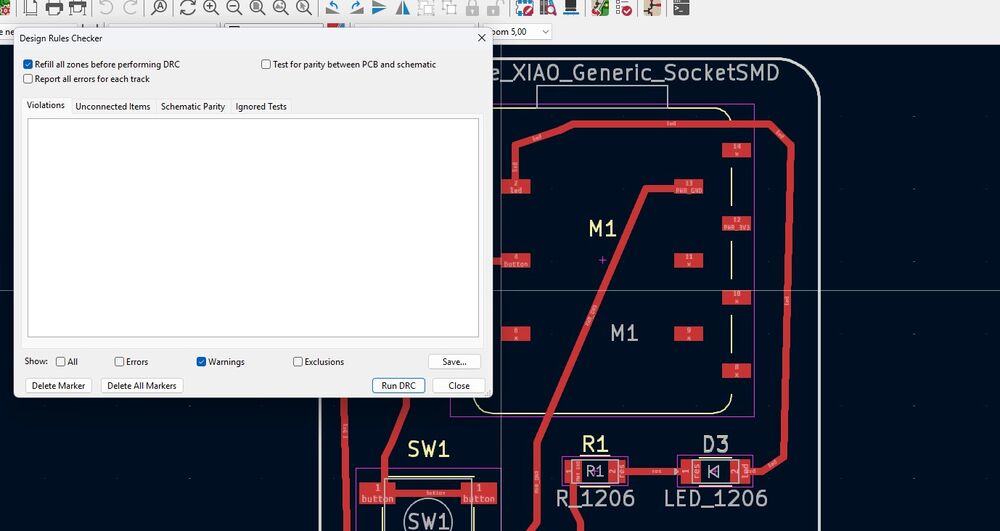Close the Design Rules Checker with X
This screenshot has height=531, width=1000.
pyautogui.click(x=482, y=38)
